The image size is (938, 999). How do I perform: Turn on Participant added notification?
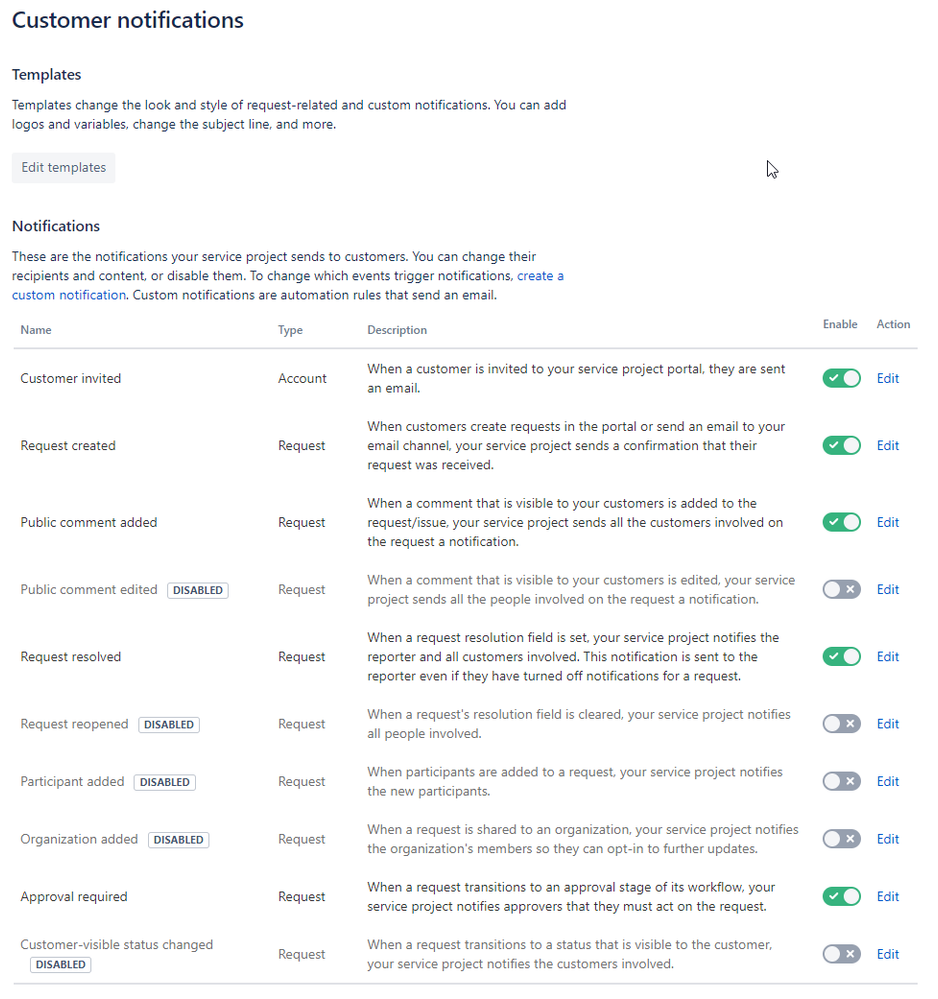[841, 781]
